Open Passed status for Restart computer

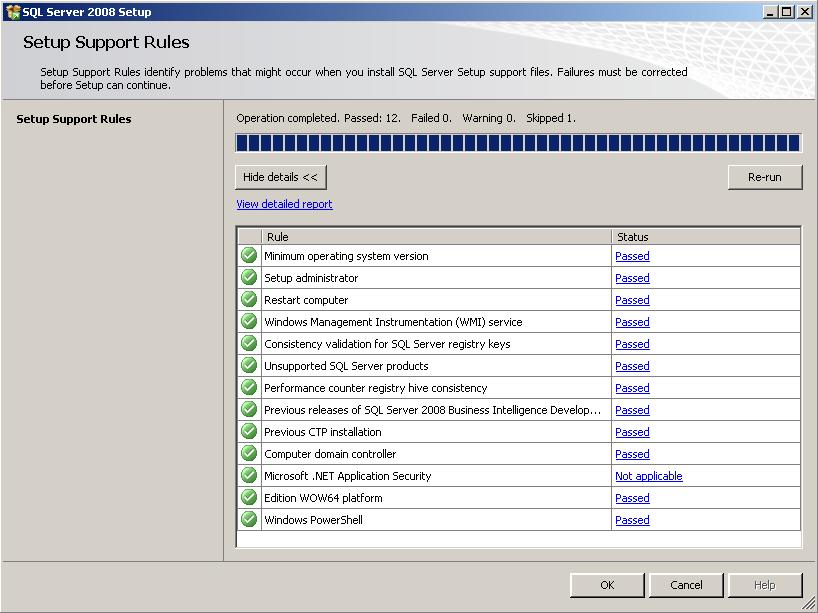tap(632, 300)
